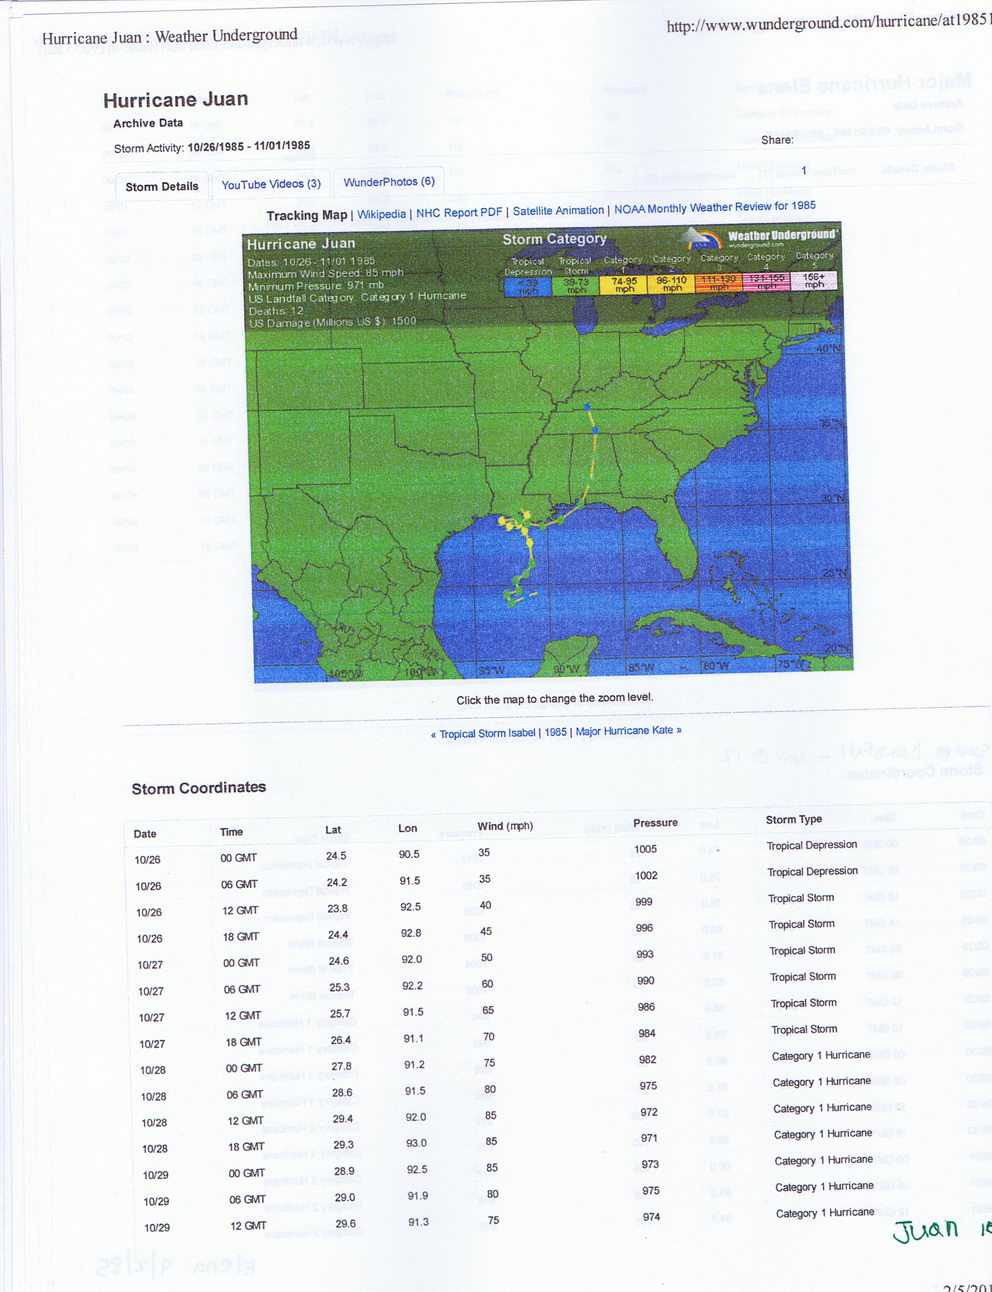Image resolution: width=992 pixels, height=1292 pixels.
Task: Click the longitude value 93.0
Action: click(416, 1143)
